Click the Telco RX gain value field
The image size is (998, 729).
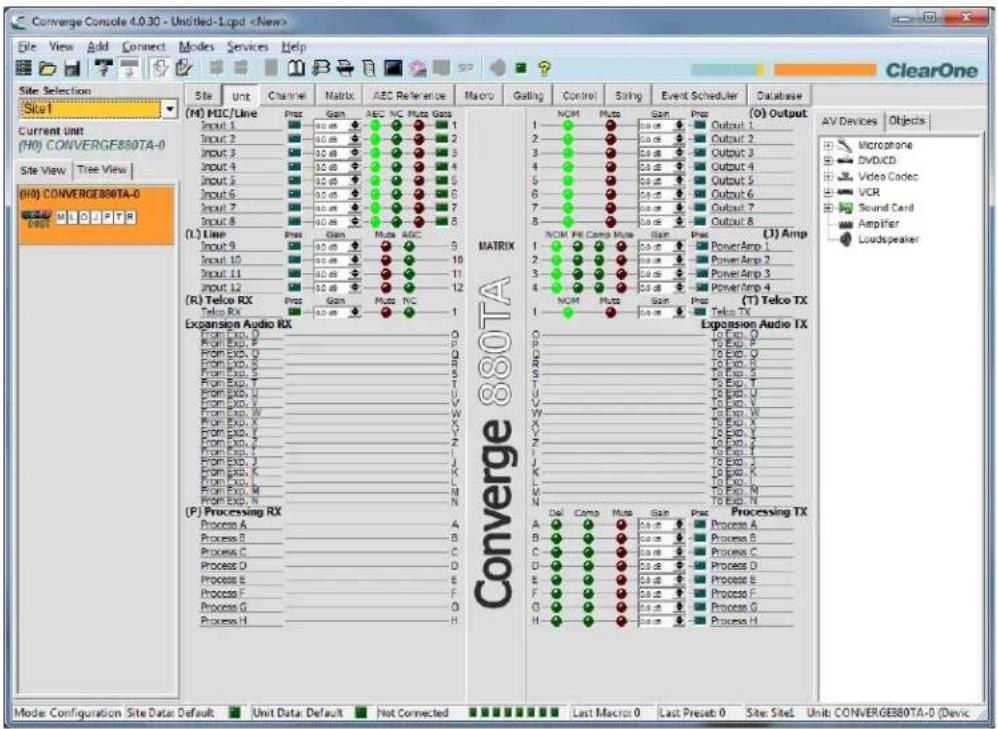(x=331, y=313)
